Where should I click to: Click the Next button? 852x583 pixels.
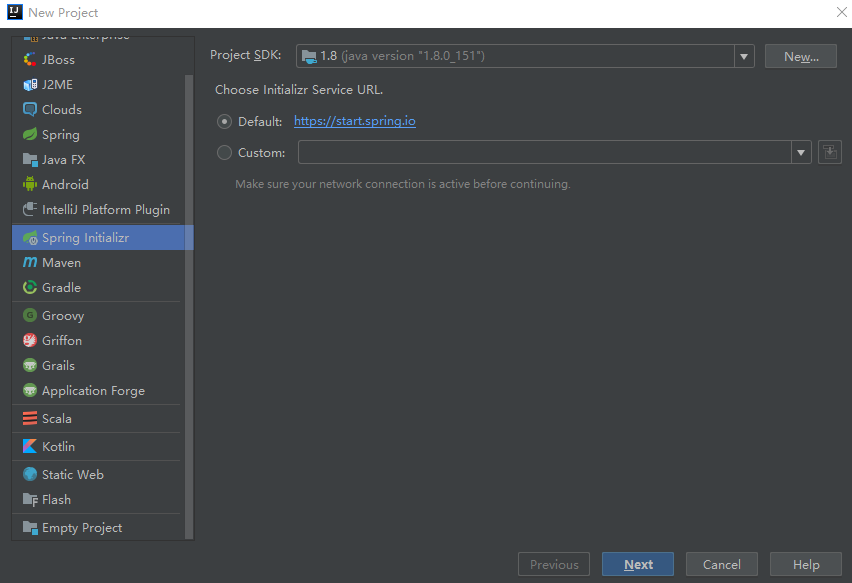638,564
